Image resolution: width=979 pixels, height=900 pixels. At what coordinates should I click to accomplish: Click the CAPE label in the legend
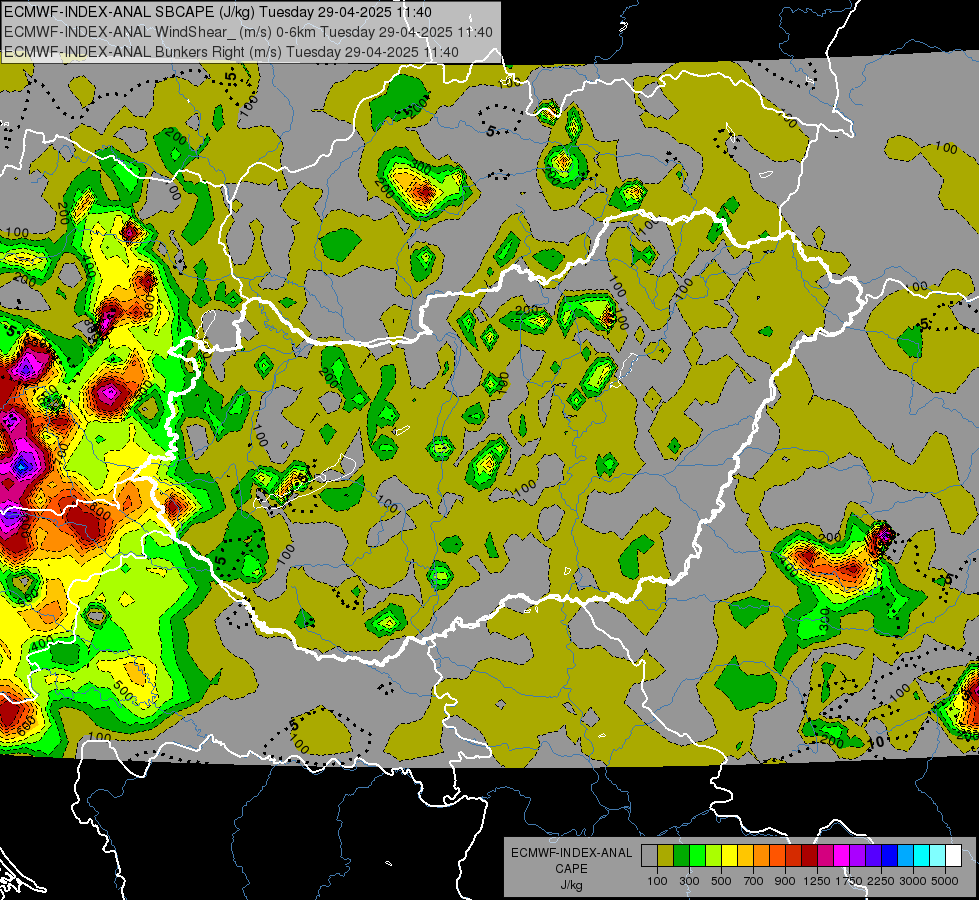[571, 869]
